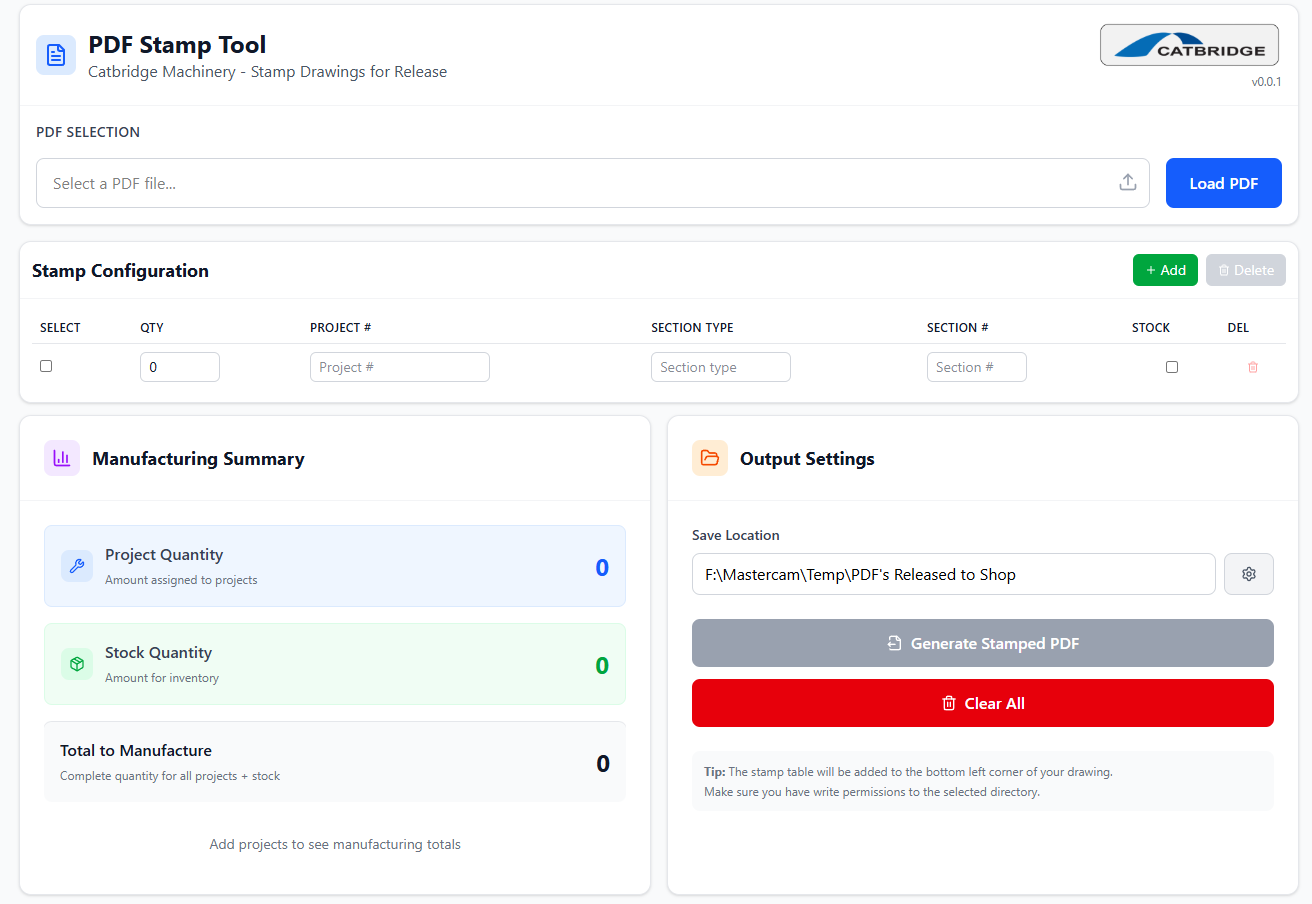This screenshot has height=904, width=1312.
Task: Click Generate Stamped PDF
Action: pos(983,643)
